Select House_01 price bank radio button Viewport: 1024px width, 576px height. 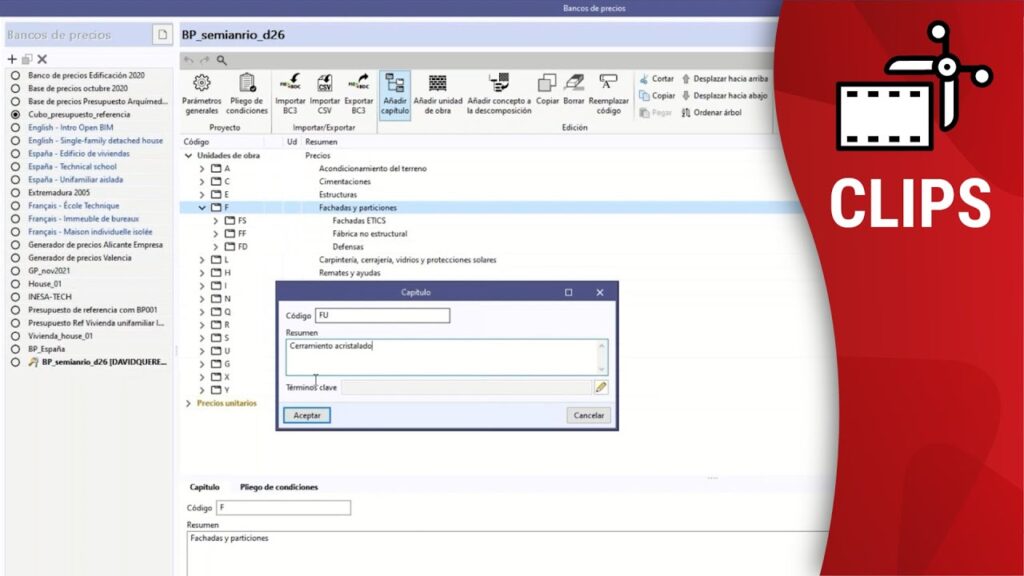[15, 284]
